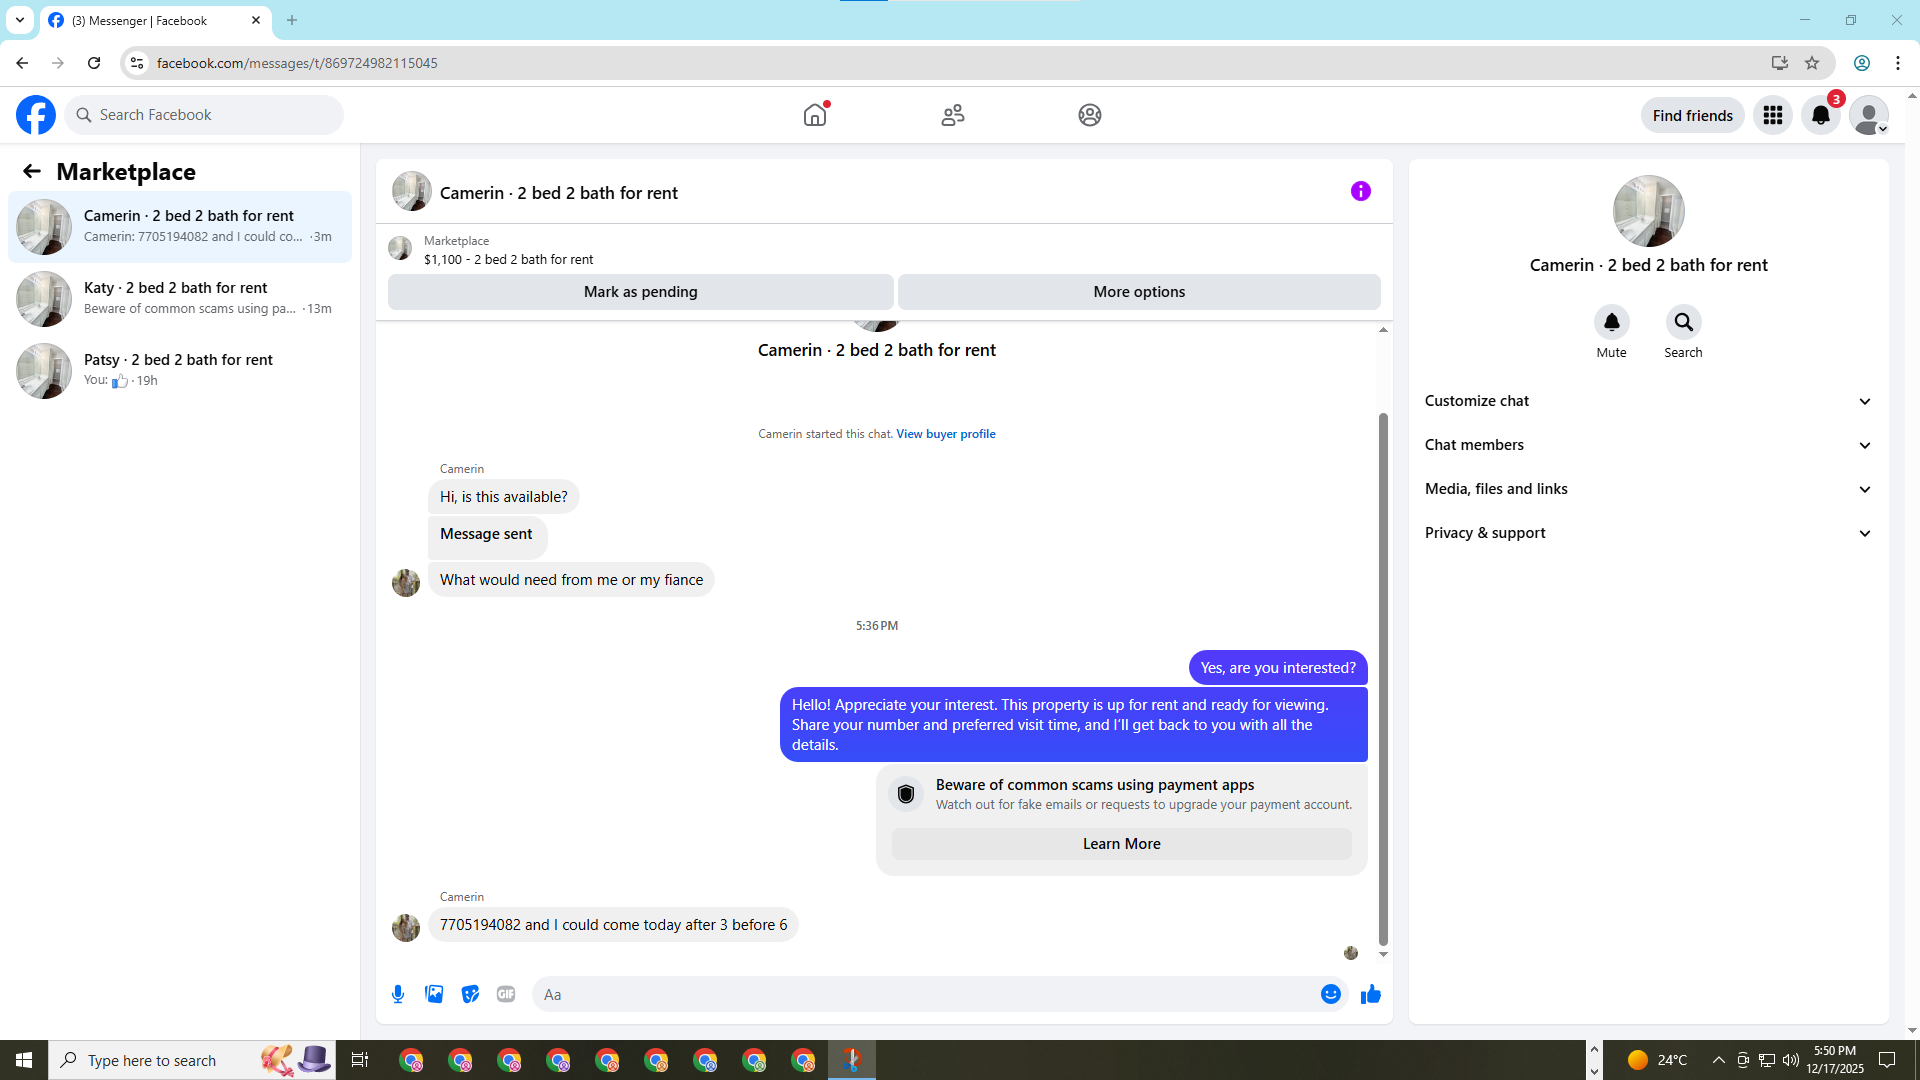Click the voice clip microphone icon
Image resolution: width=1920 pixels, height=1080 pixels.
click(x=398, y=994)
